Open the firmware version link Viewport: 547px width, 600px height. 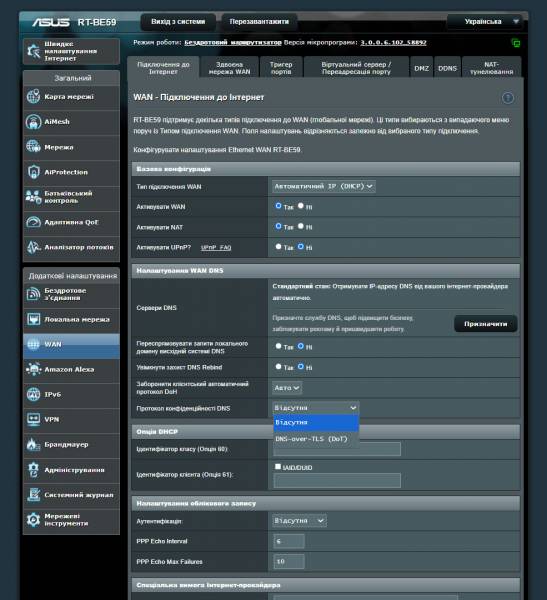pyautogui.click(x=393, y=42)
